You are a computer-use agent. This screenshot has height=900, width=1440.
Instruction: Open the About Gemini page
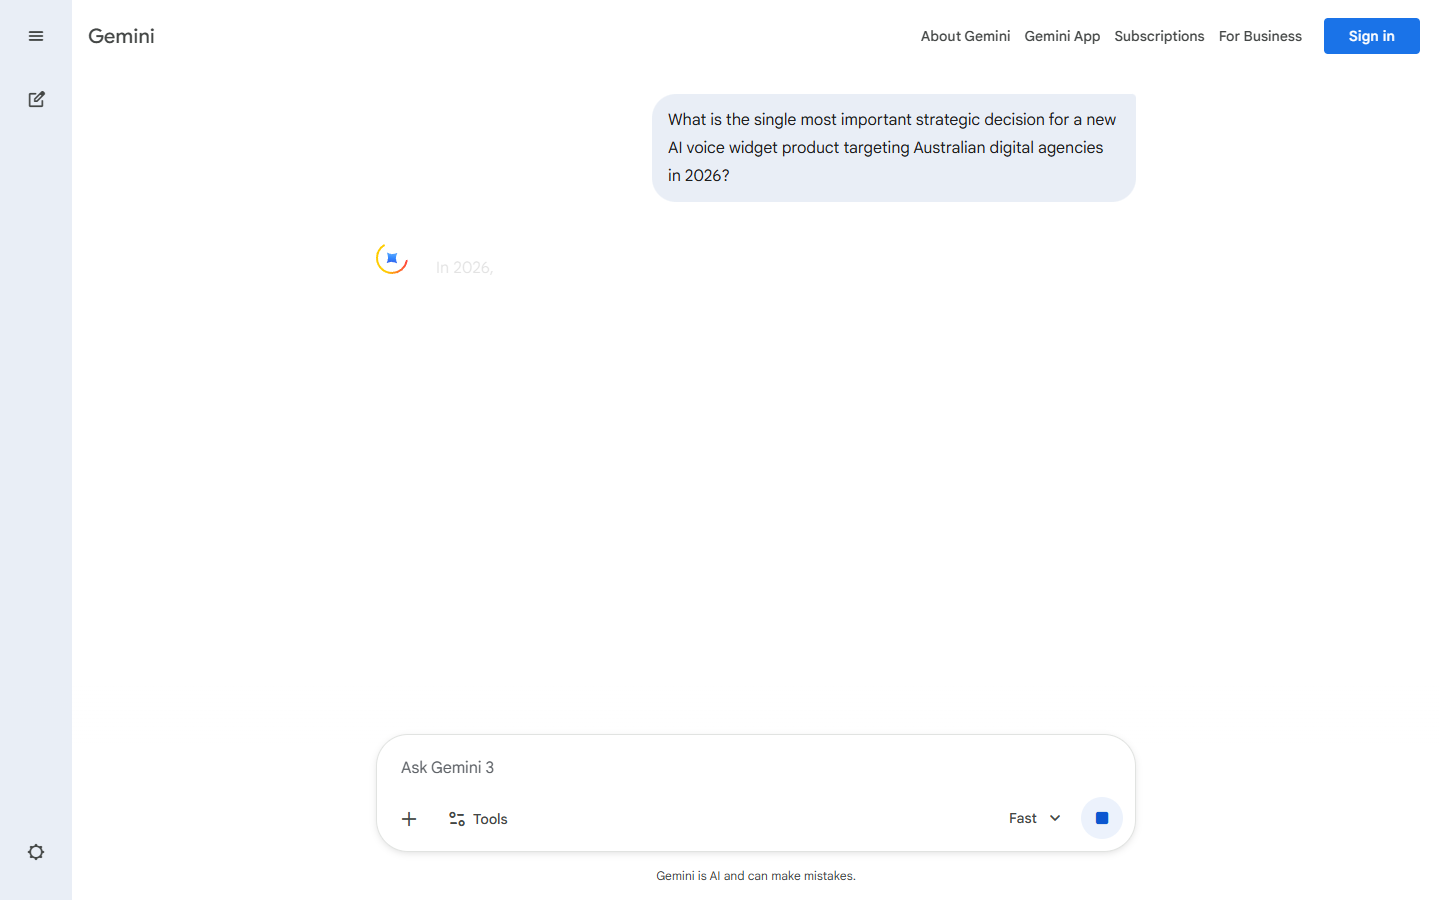(x=965, y=36)
